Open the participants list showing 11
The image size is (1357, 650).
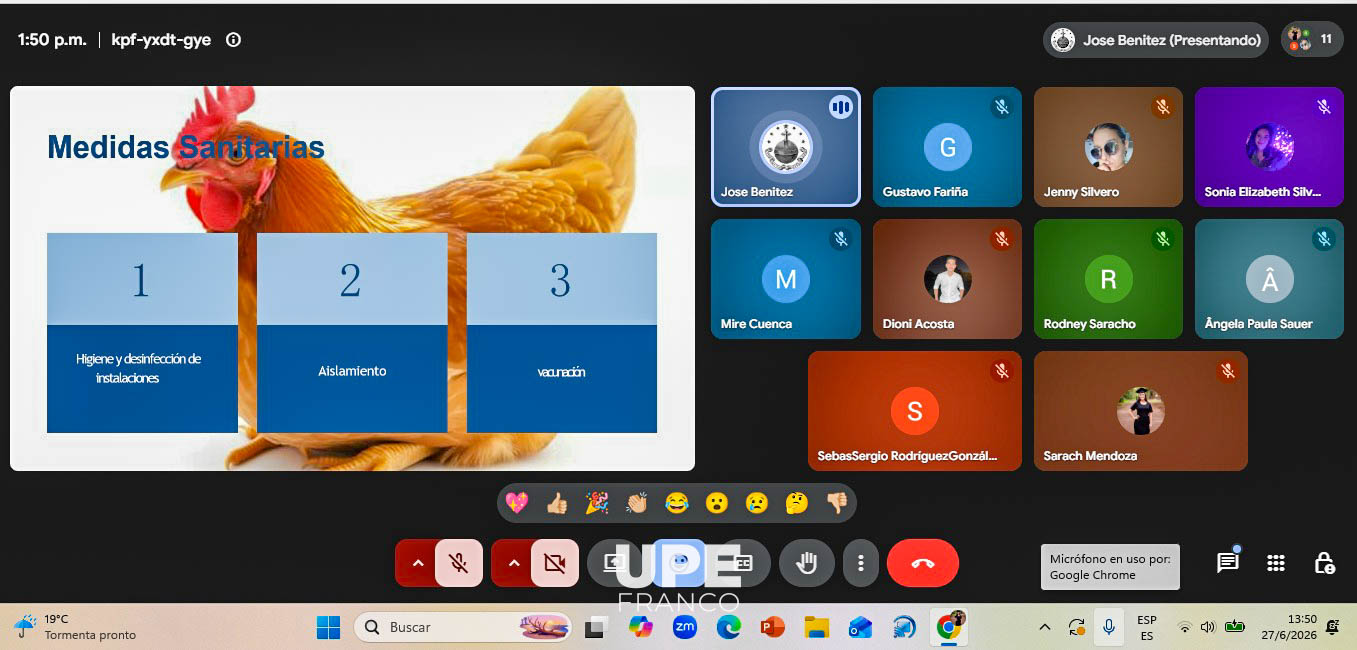(1312, 40)
